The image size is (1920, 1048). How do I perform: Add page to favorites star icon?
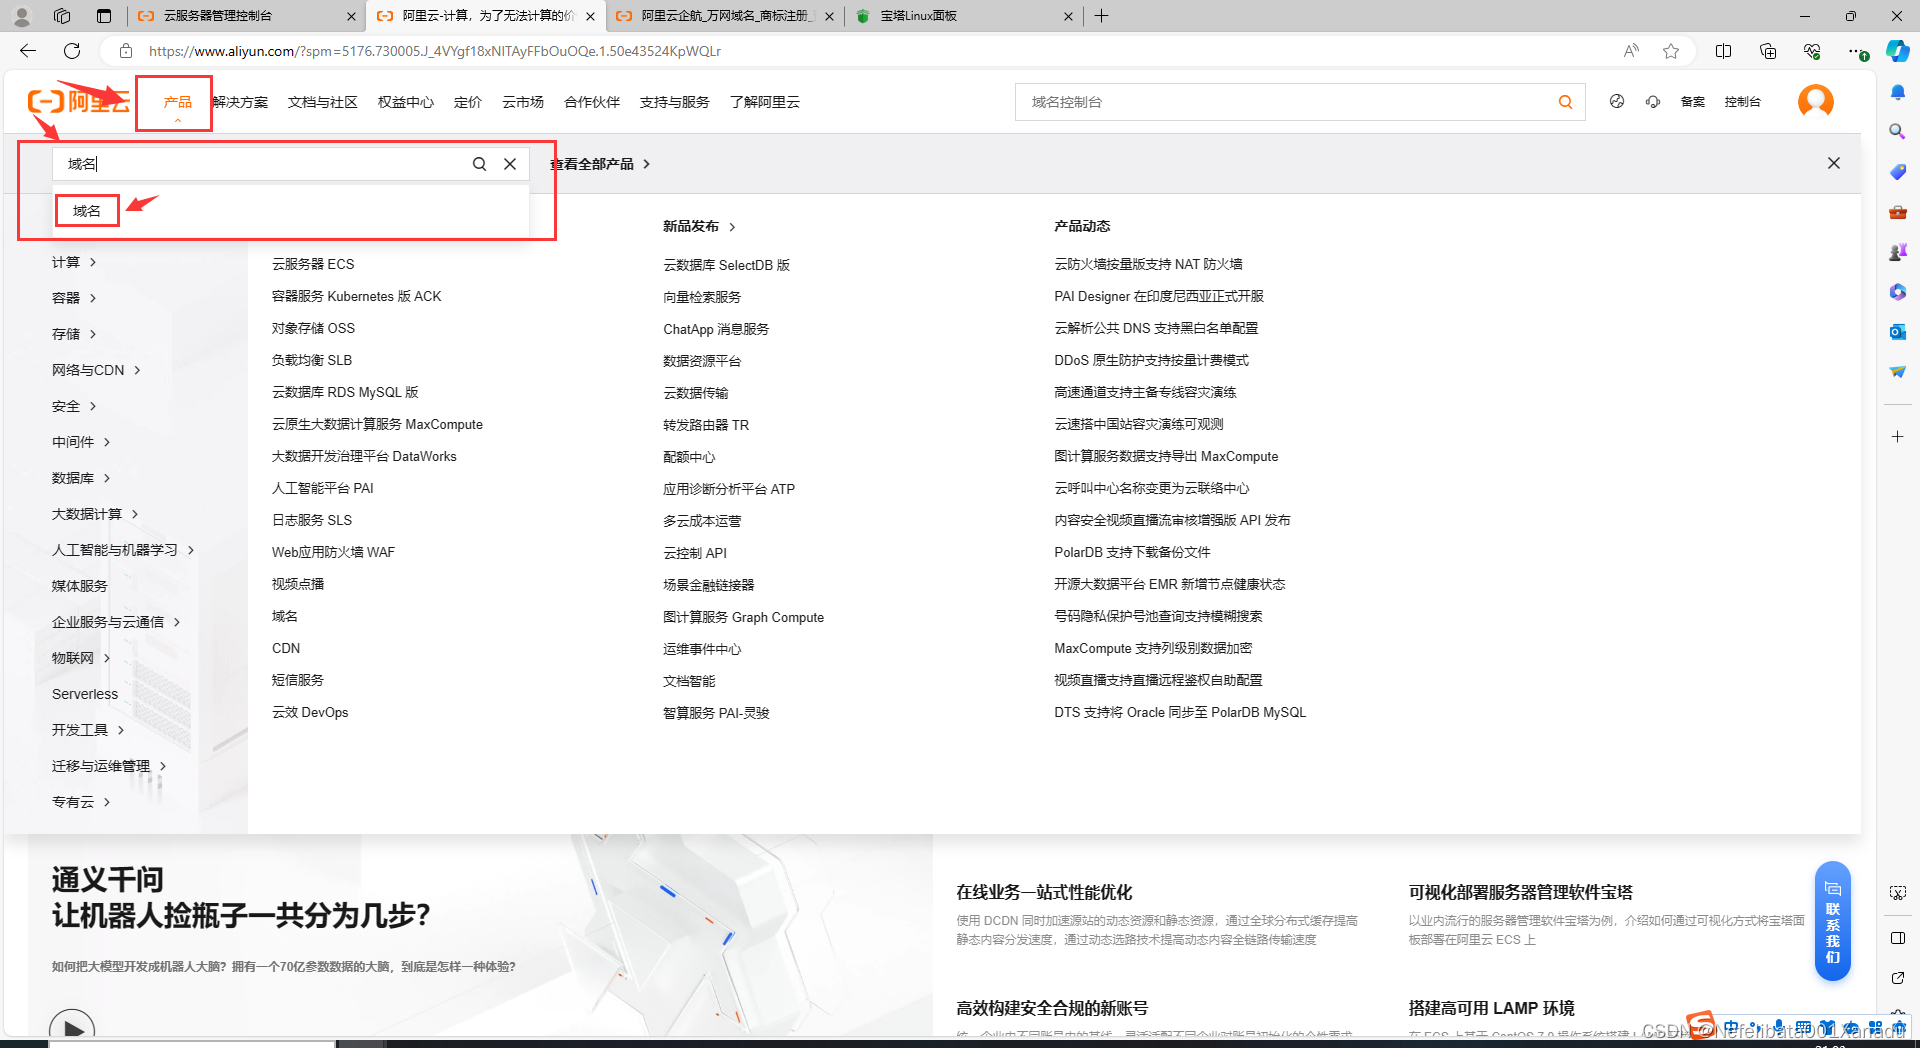(1671, 51)
